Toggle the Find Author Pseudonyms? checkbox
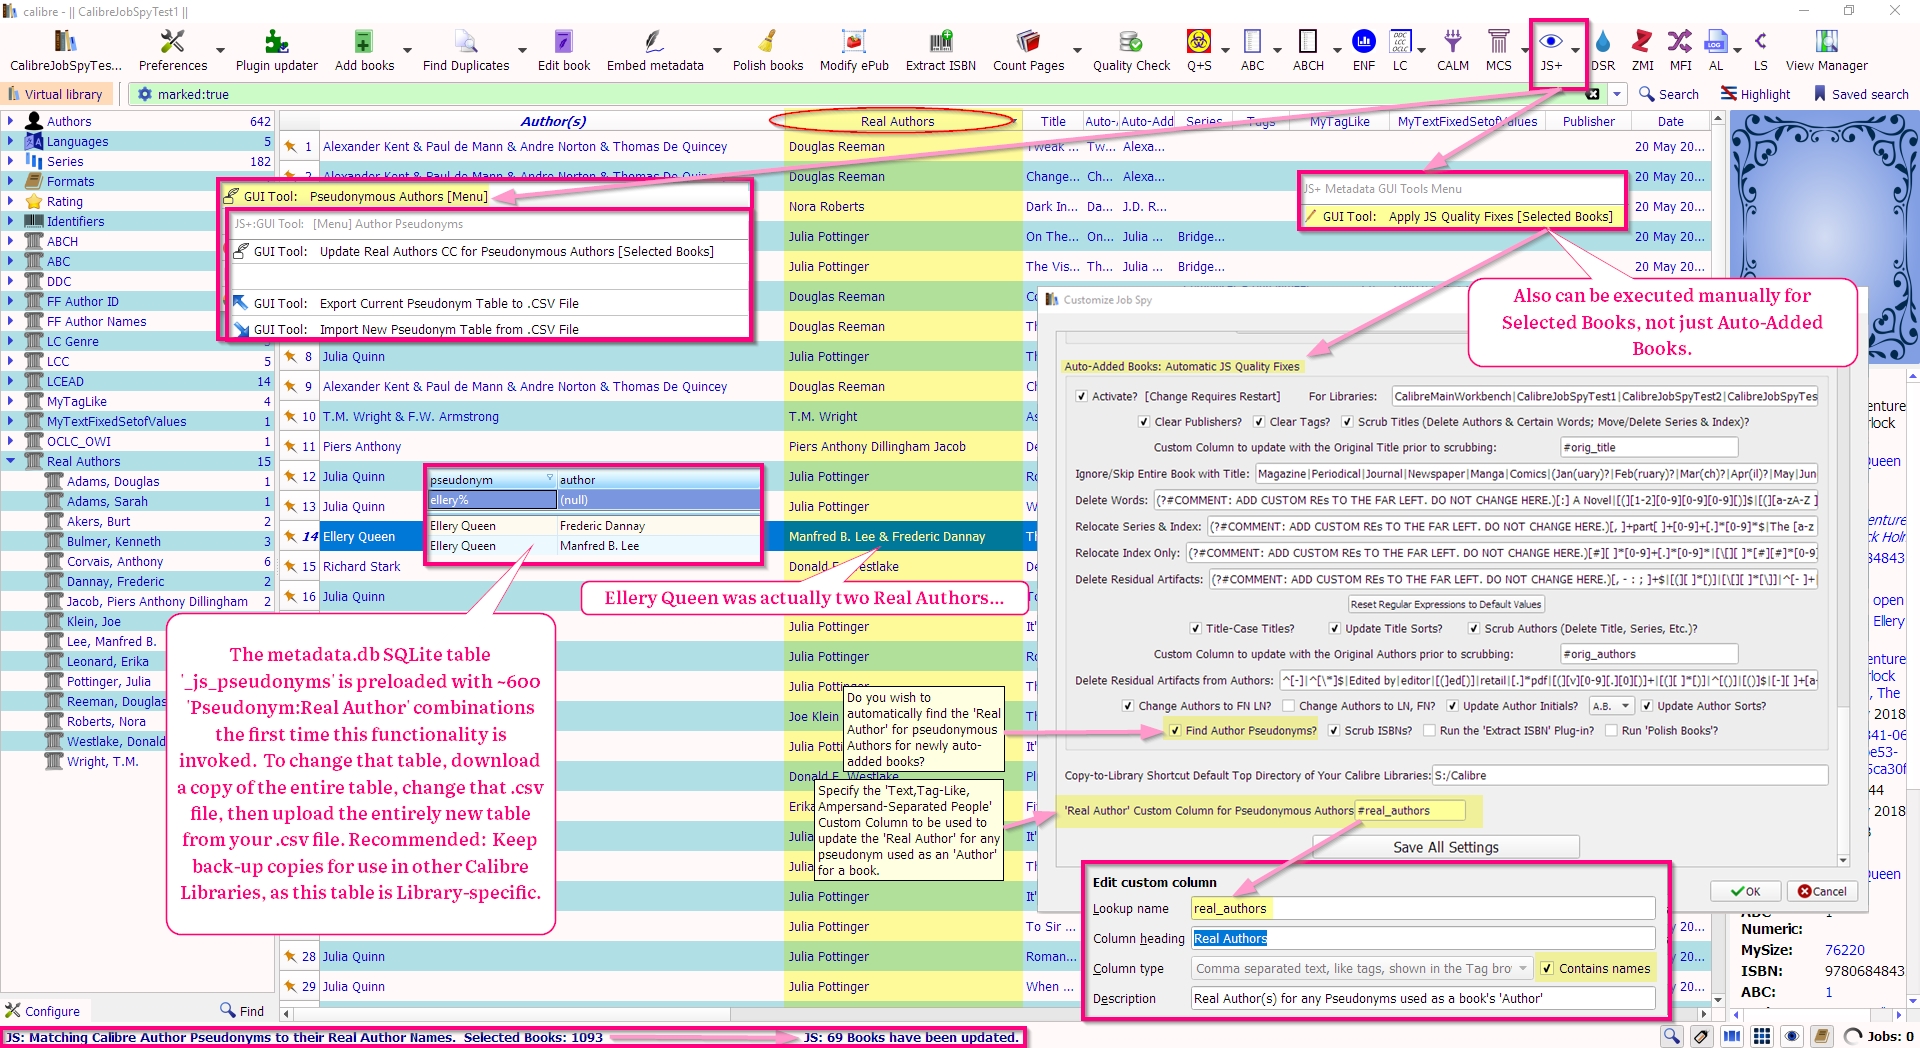The image size is (1920, 1048). pos(1174,731)
